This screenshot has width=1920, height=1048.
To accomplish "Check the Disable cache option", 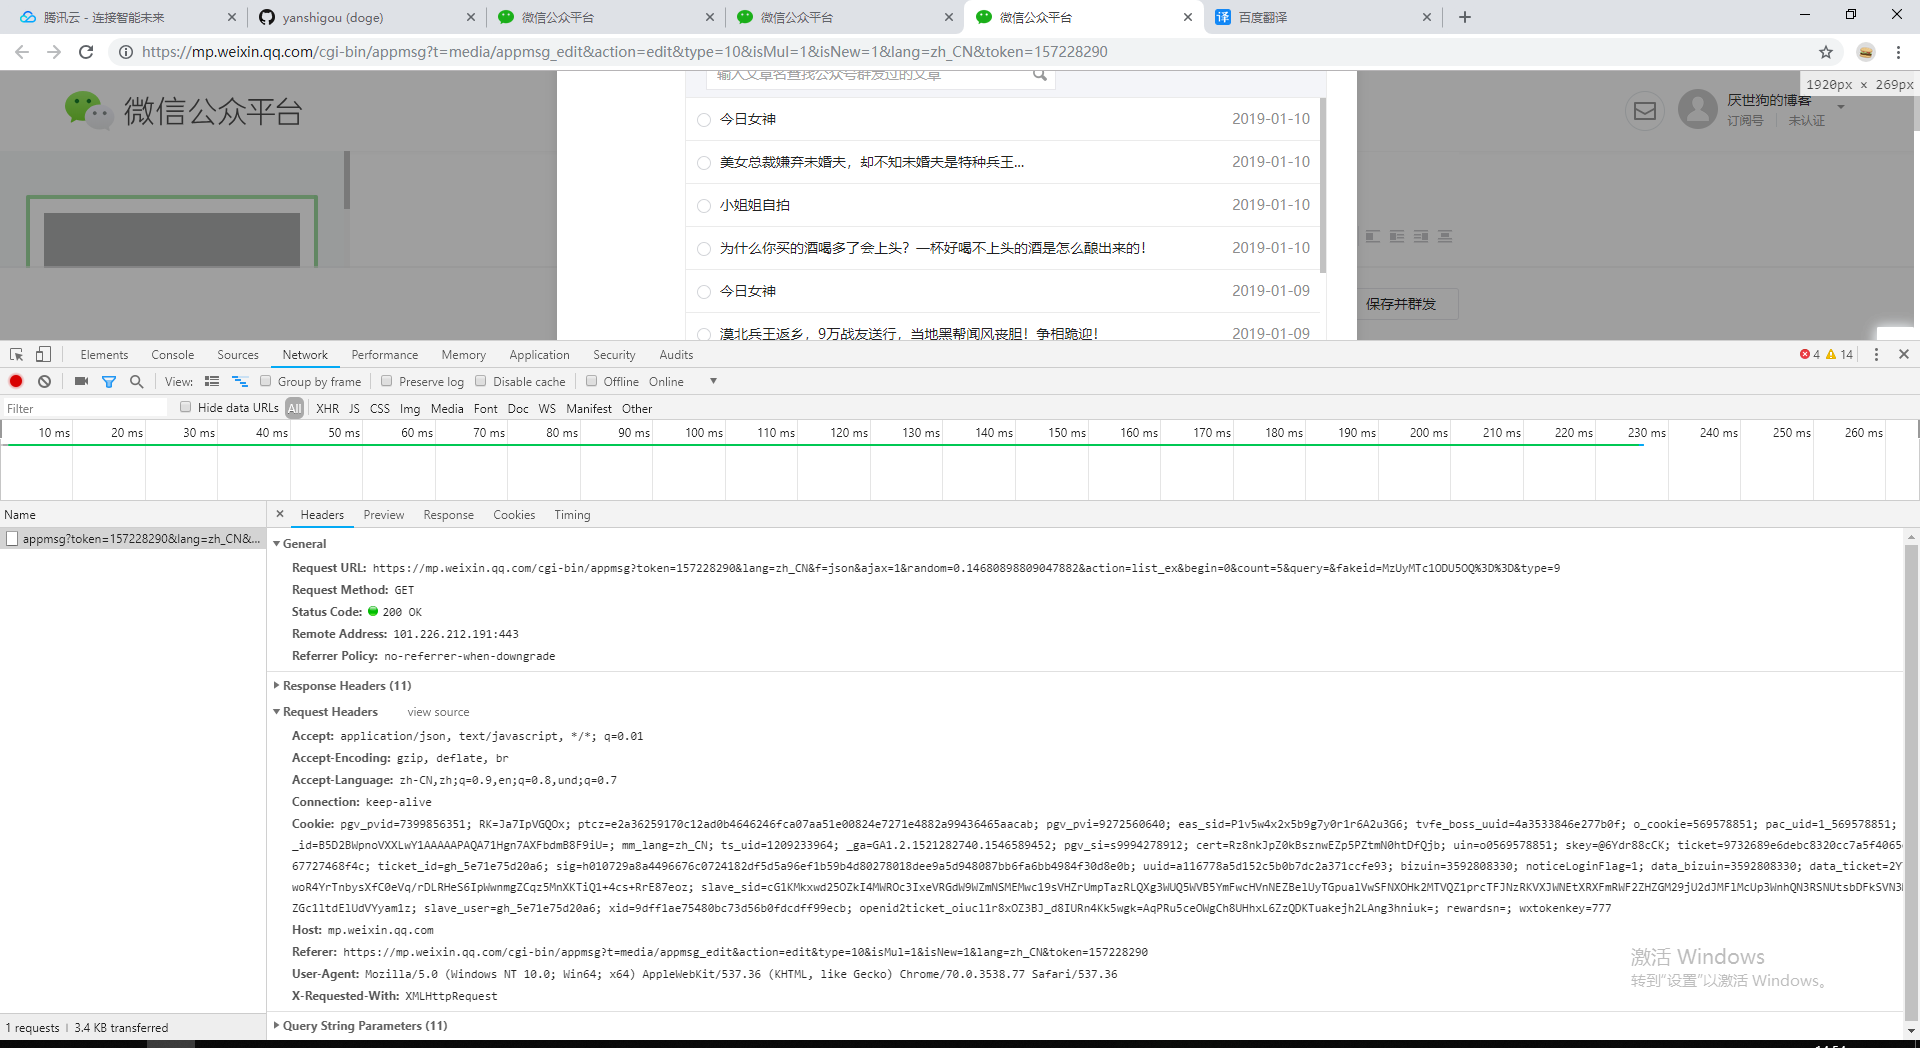I will click(x=481, y=381).
